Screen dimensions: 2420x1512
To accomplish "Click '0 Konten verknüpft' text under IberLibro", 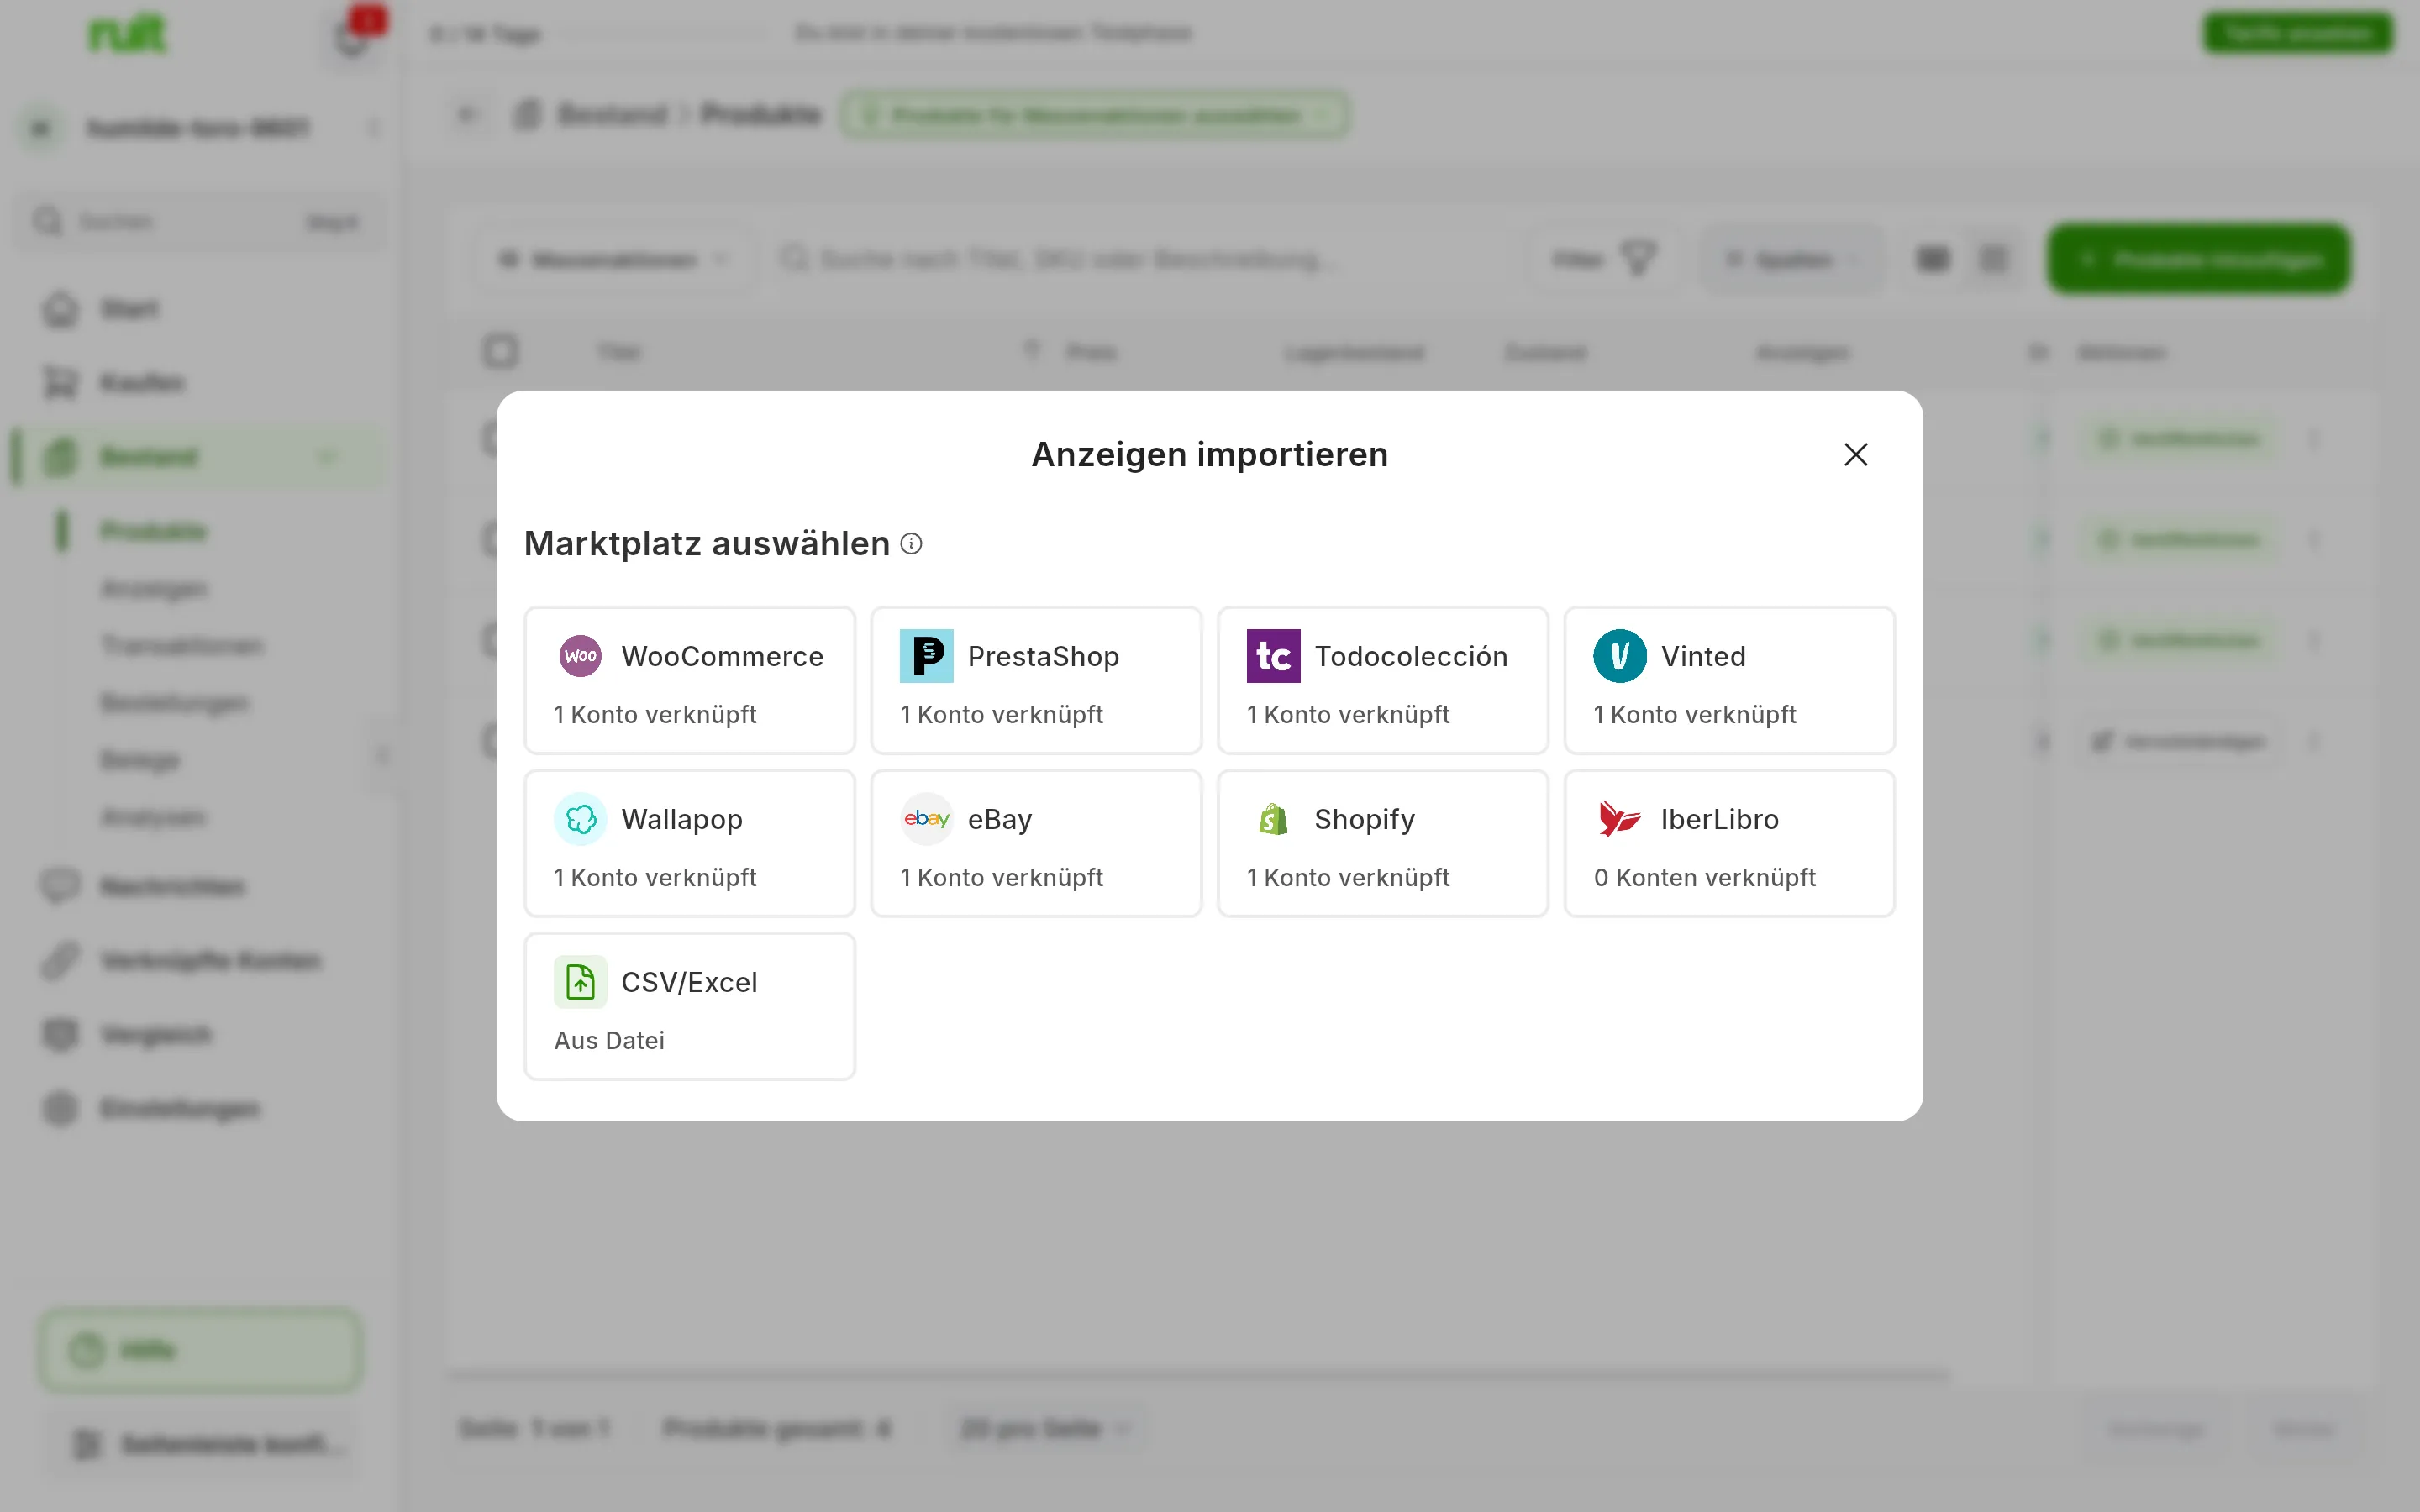I will click(x=1705, y=878).
